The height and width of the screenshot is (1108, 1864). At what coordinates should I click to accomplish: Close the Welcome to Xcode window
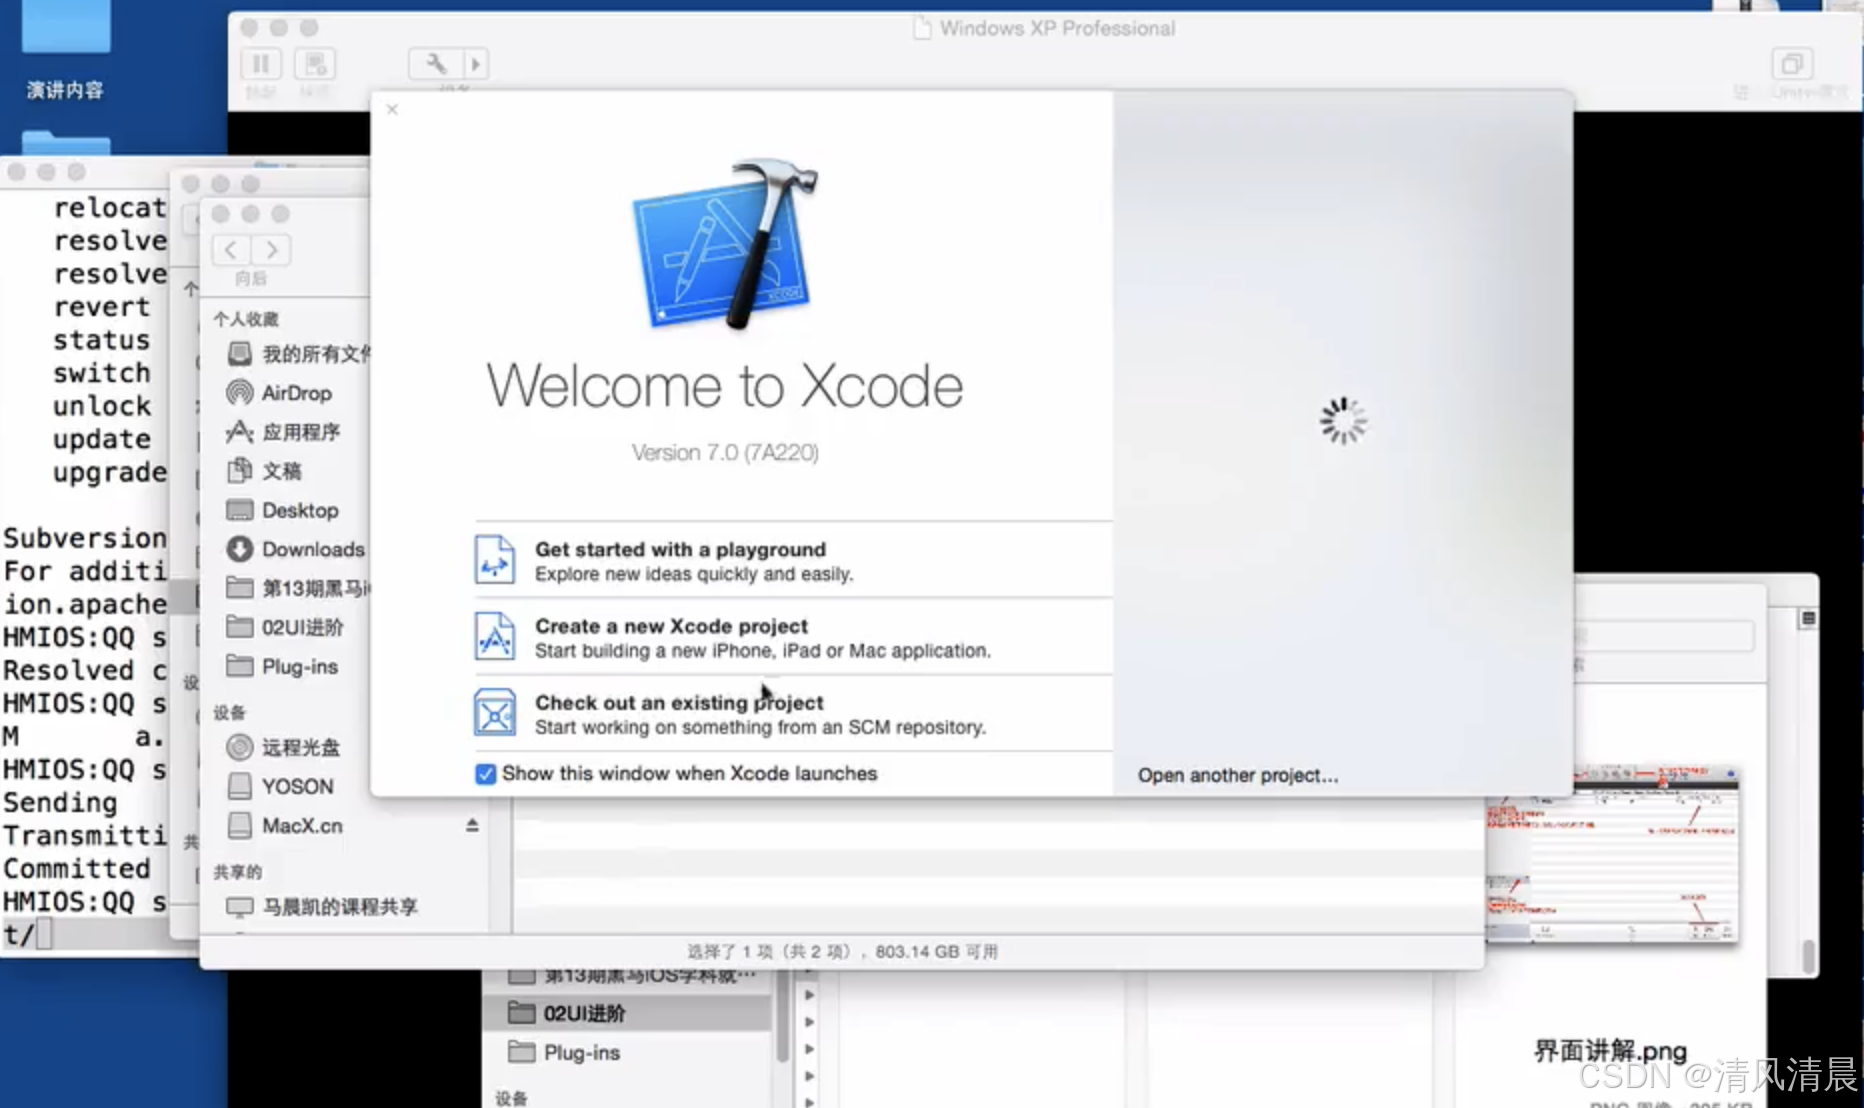tap(392, 109)
